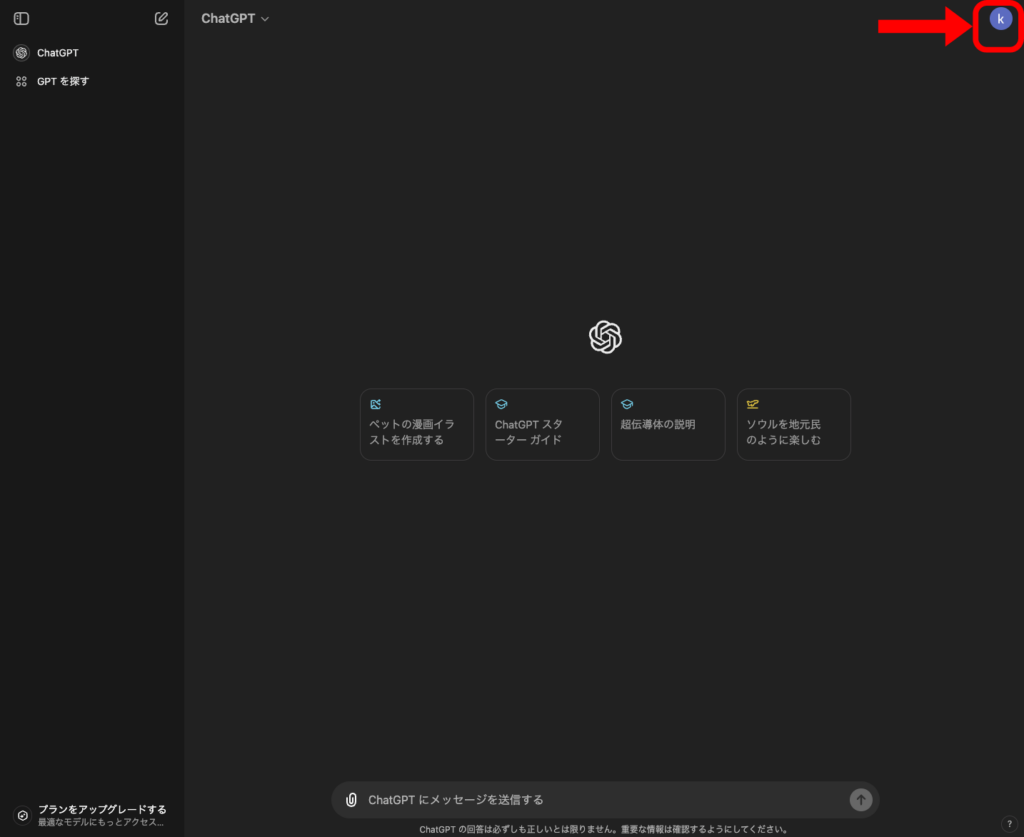
Task: Start a new chat with the pencil icon
Action: (x=162, y=19)
